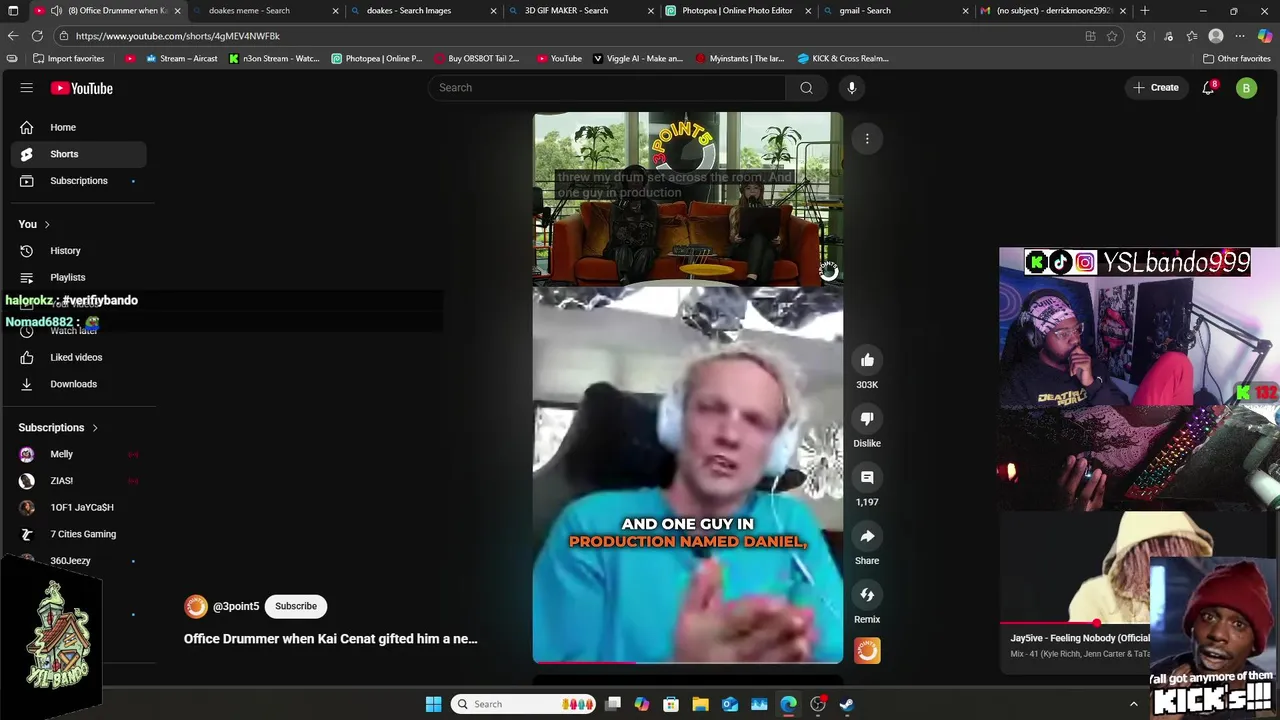Open the @3point5 channel avatar

196,606
